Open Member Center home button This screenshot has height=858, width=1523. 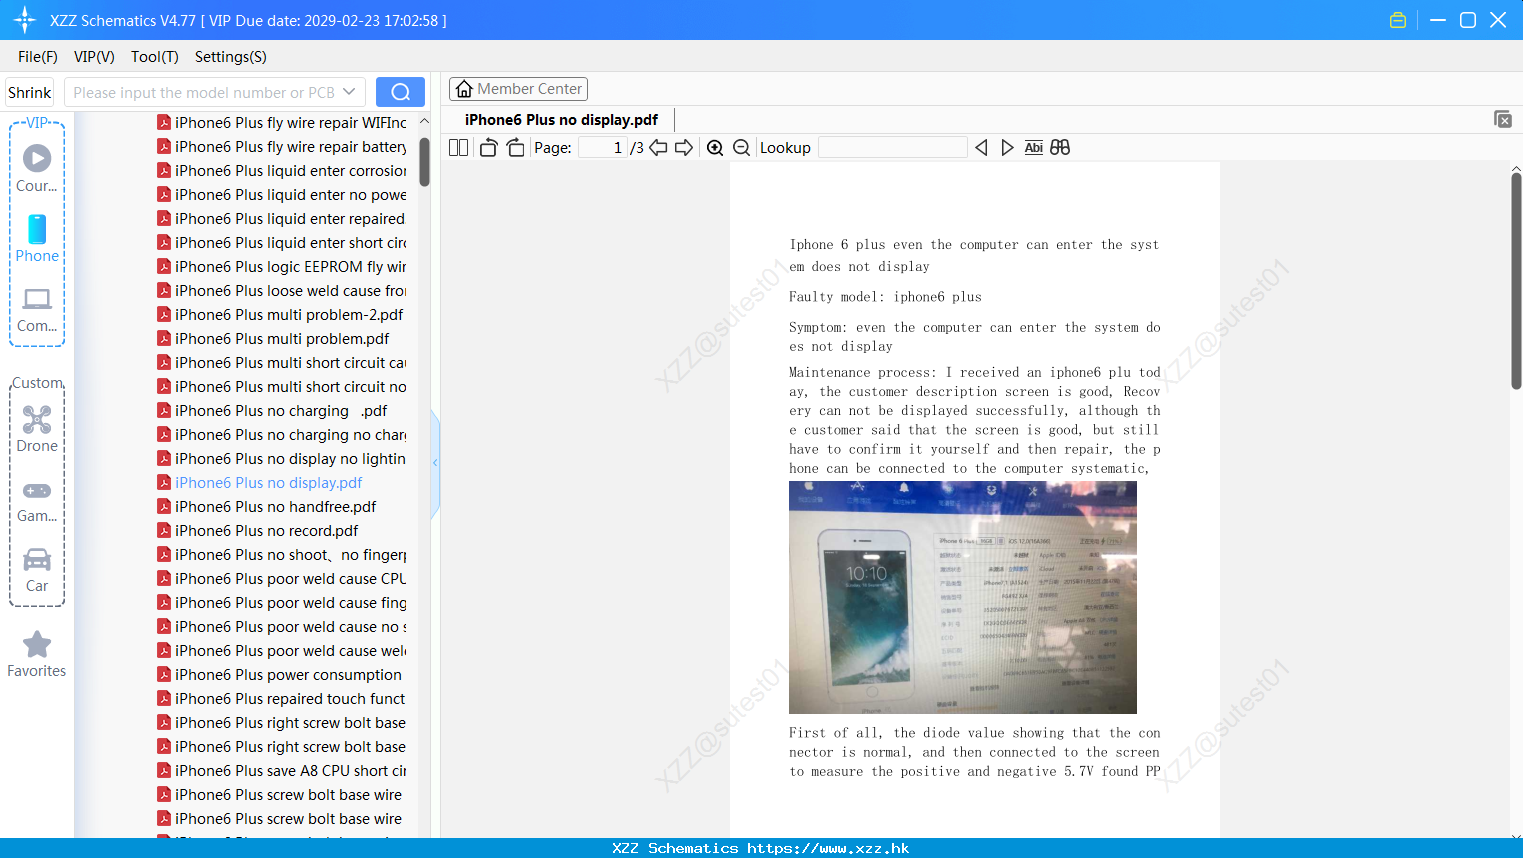(518, 89)
